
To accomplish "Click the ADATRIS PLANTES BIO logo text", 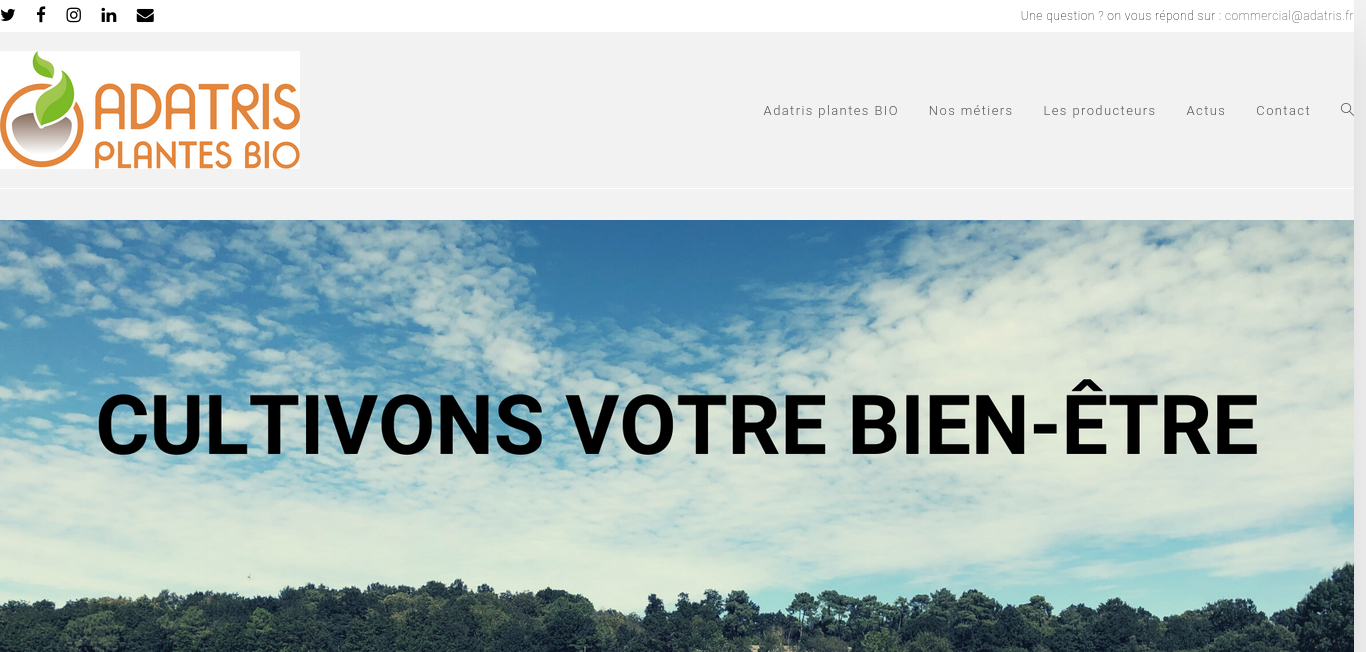I will tap(197, 125).
